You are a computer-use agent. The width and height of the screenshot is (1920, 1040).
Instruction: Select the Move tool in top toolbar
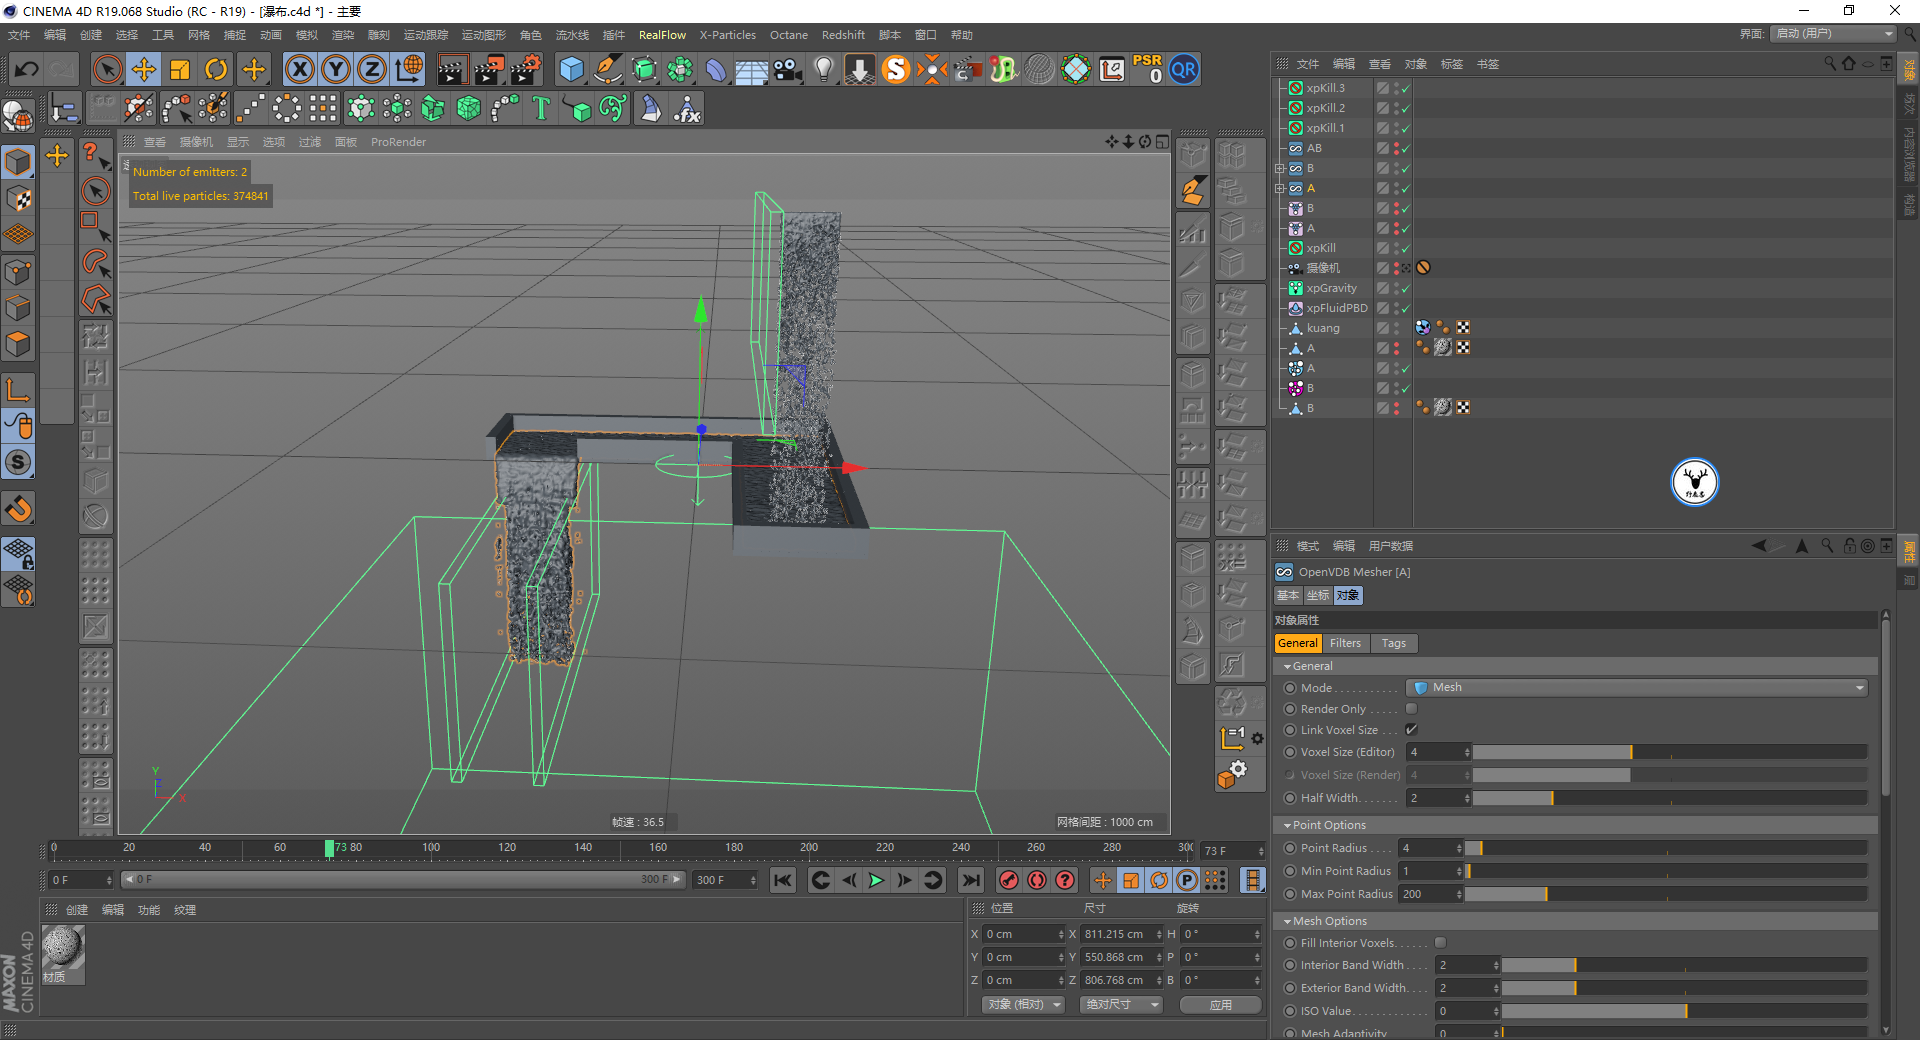tap(144, 70)
